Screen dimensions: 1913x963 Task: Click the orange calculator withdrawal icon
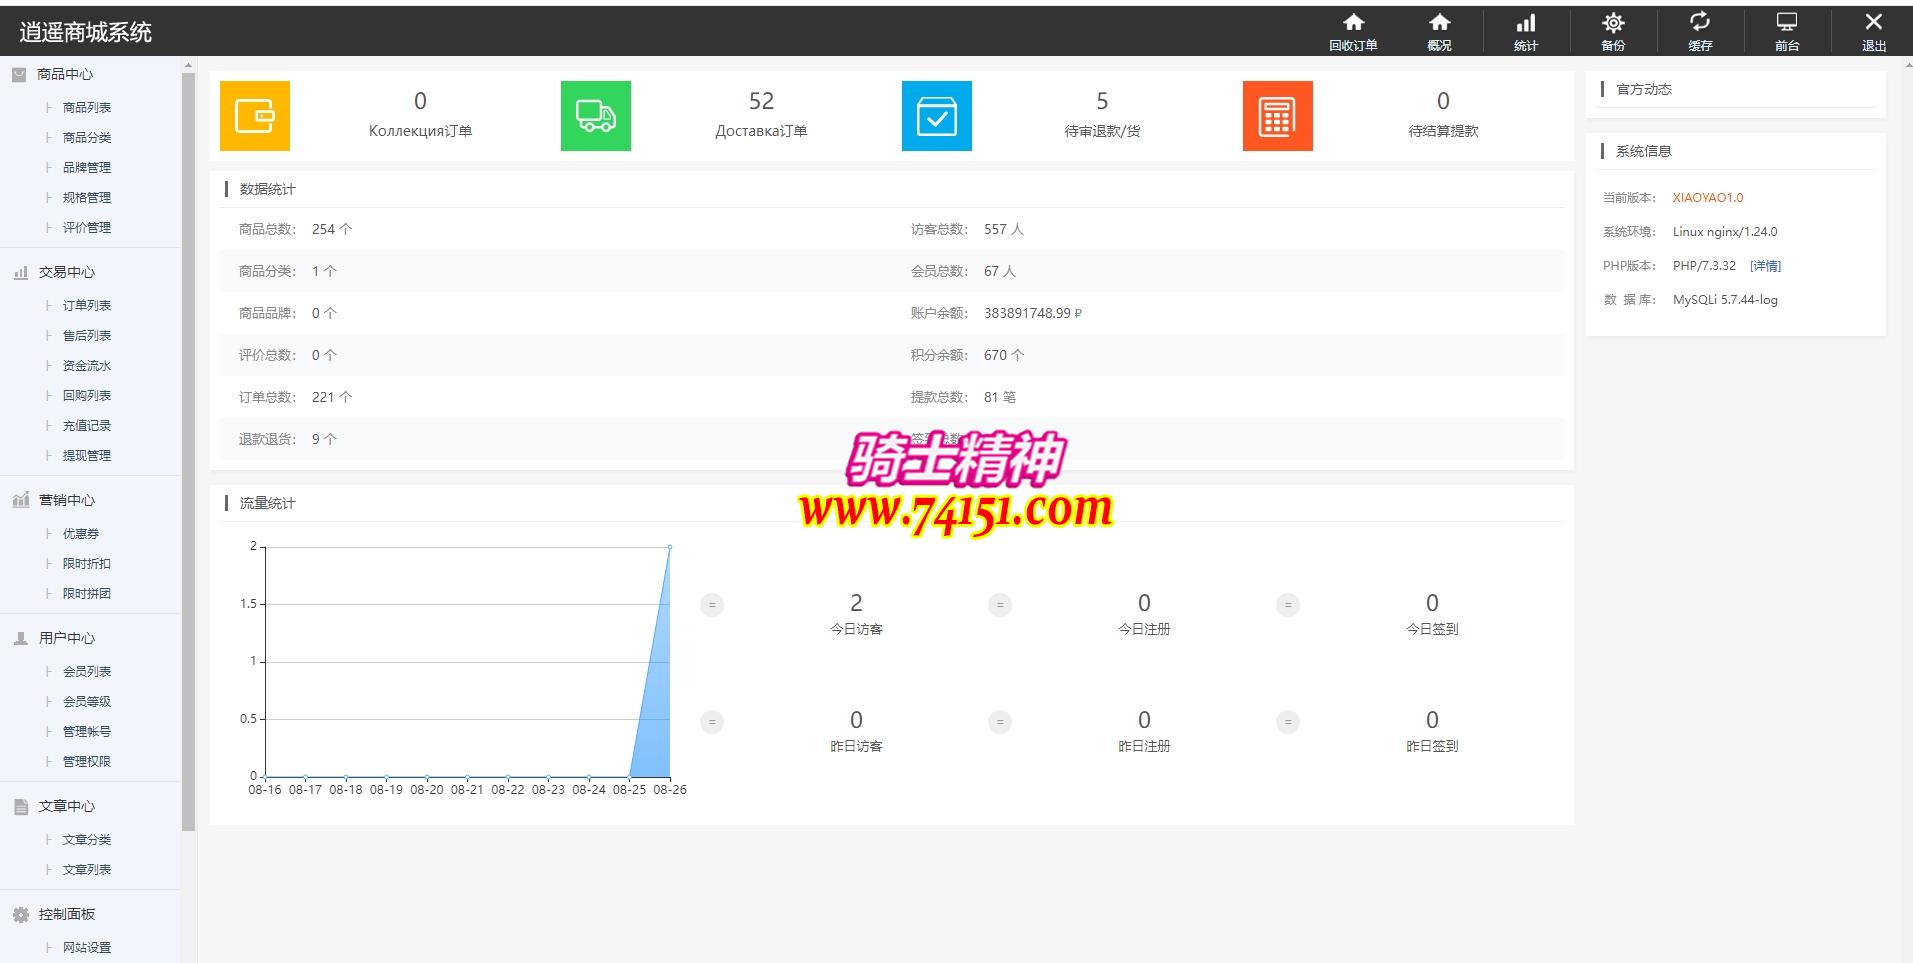[x=1278, y=116]
